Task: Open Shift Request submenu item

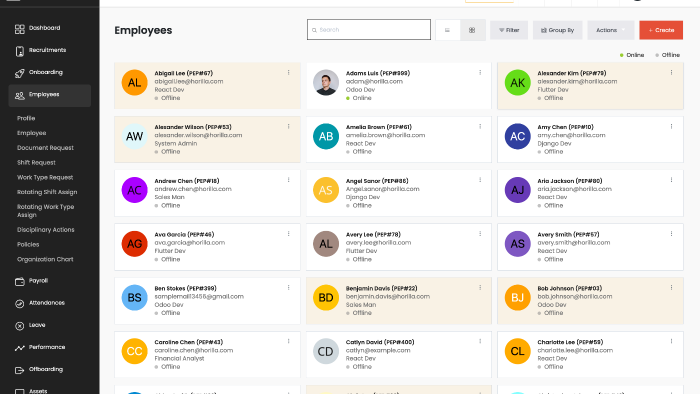Action: [36, 162]
